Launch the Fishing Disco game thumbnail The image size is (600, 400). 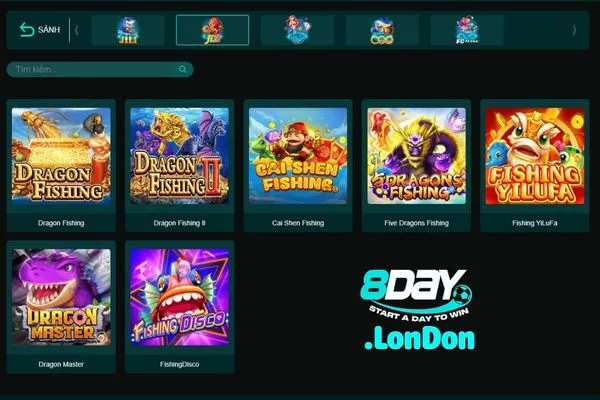point(179,297)
